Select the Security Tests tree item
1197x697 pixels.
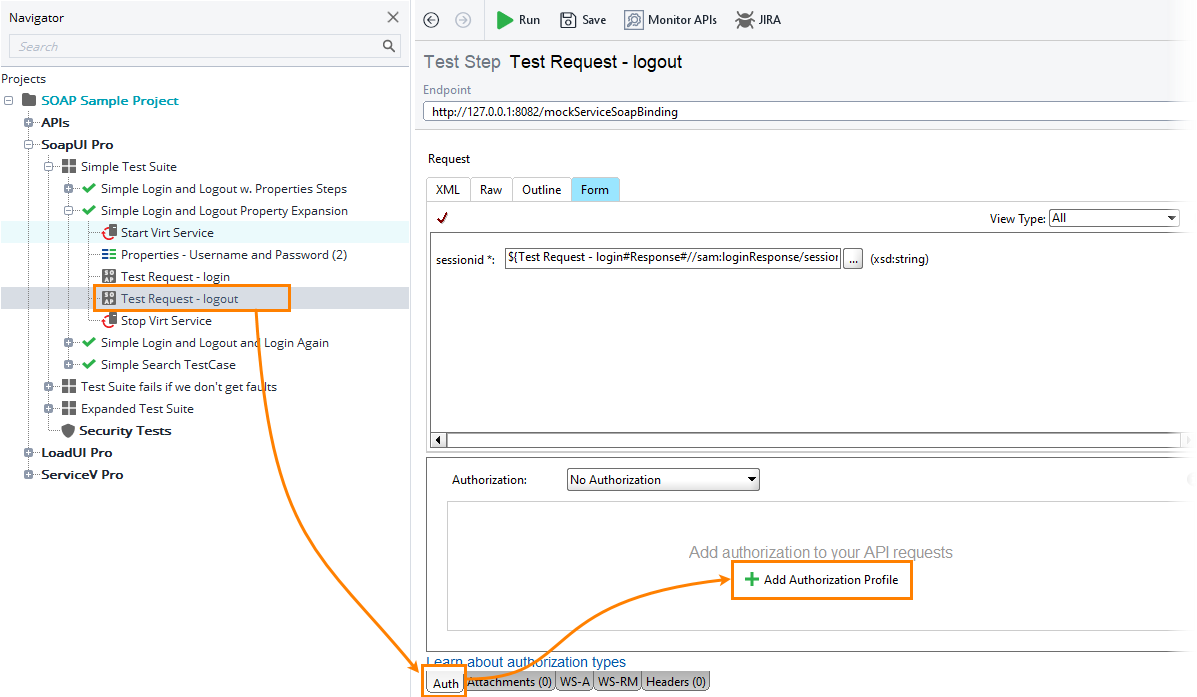coord(125,431)
